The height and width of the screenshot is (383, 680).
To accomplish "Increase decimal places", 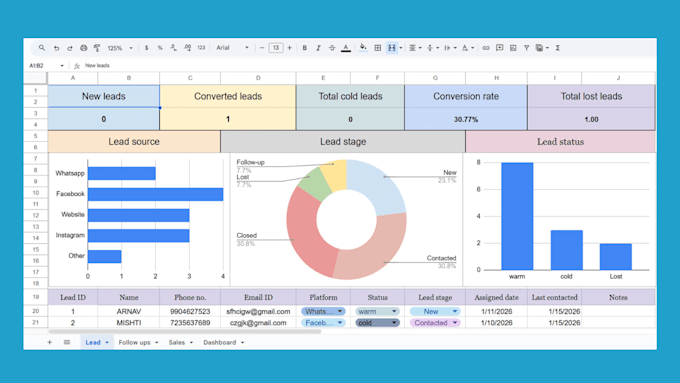I will (187, 48).
